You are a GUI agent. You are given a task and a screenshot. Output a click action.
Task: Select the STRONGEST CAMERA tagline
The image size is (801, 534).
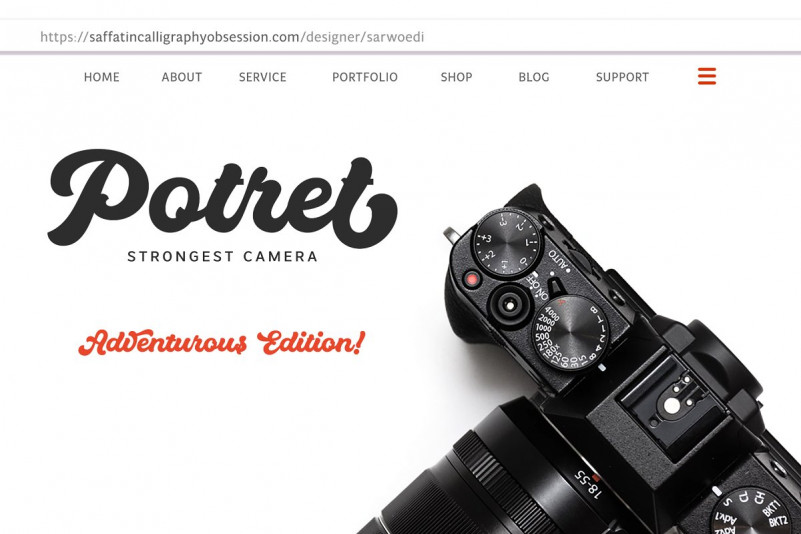[x=222, y=256]
